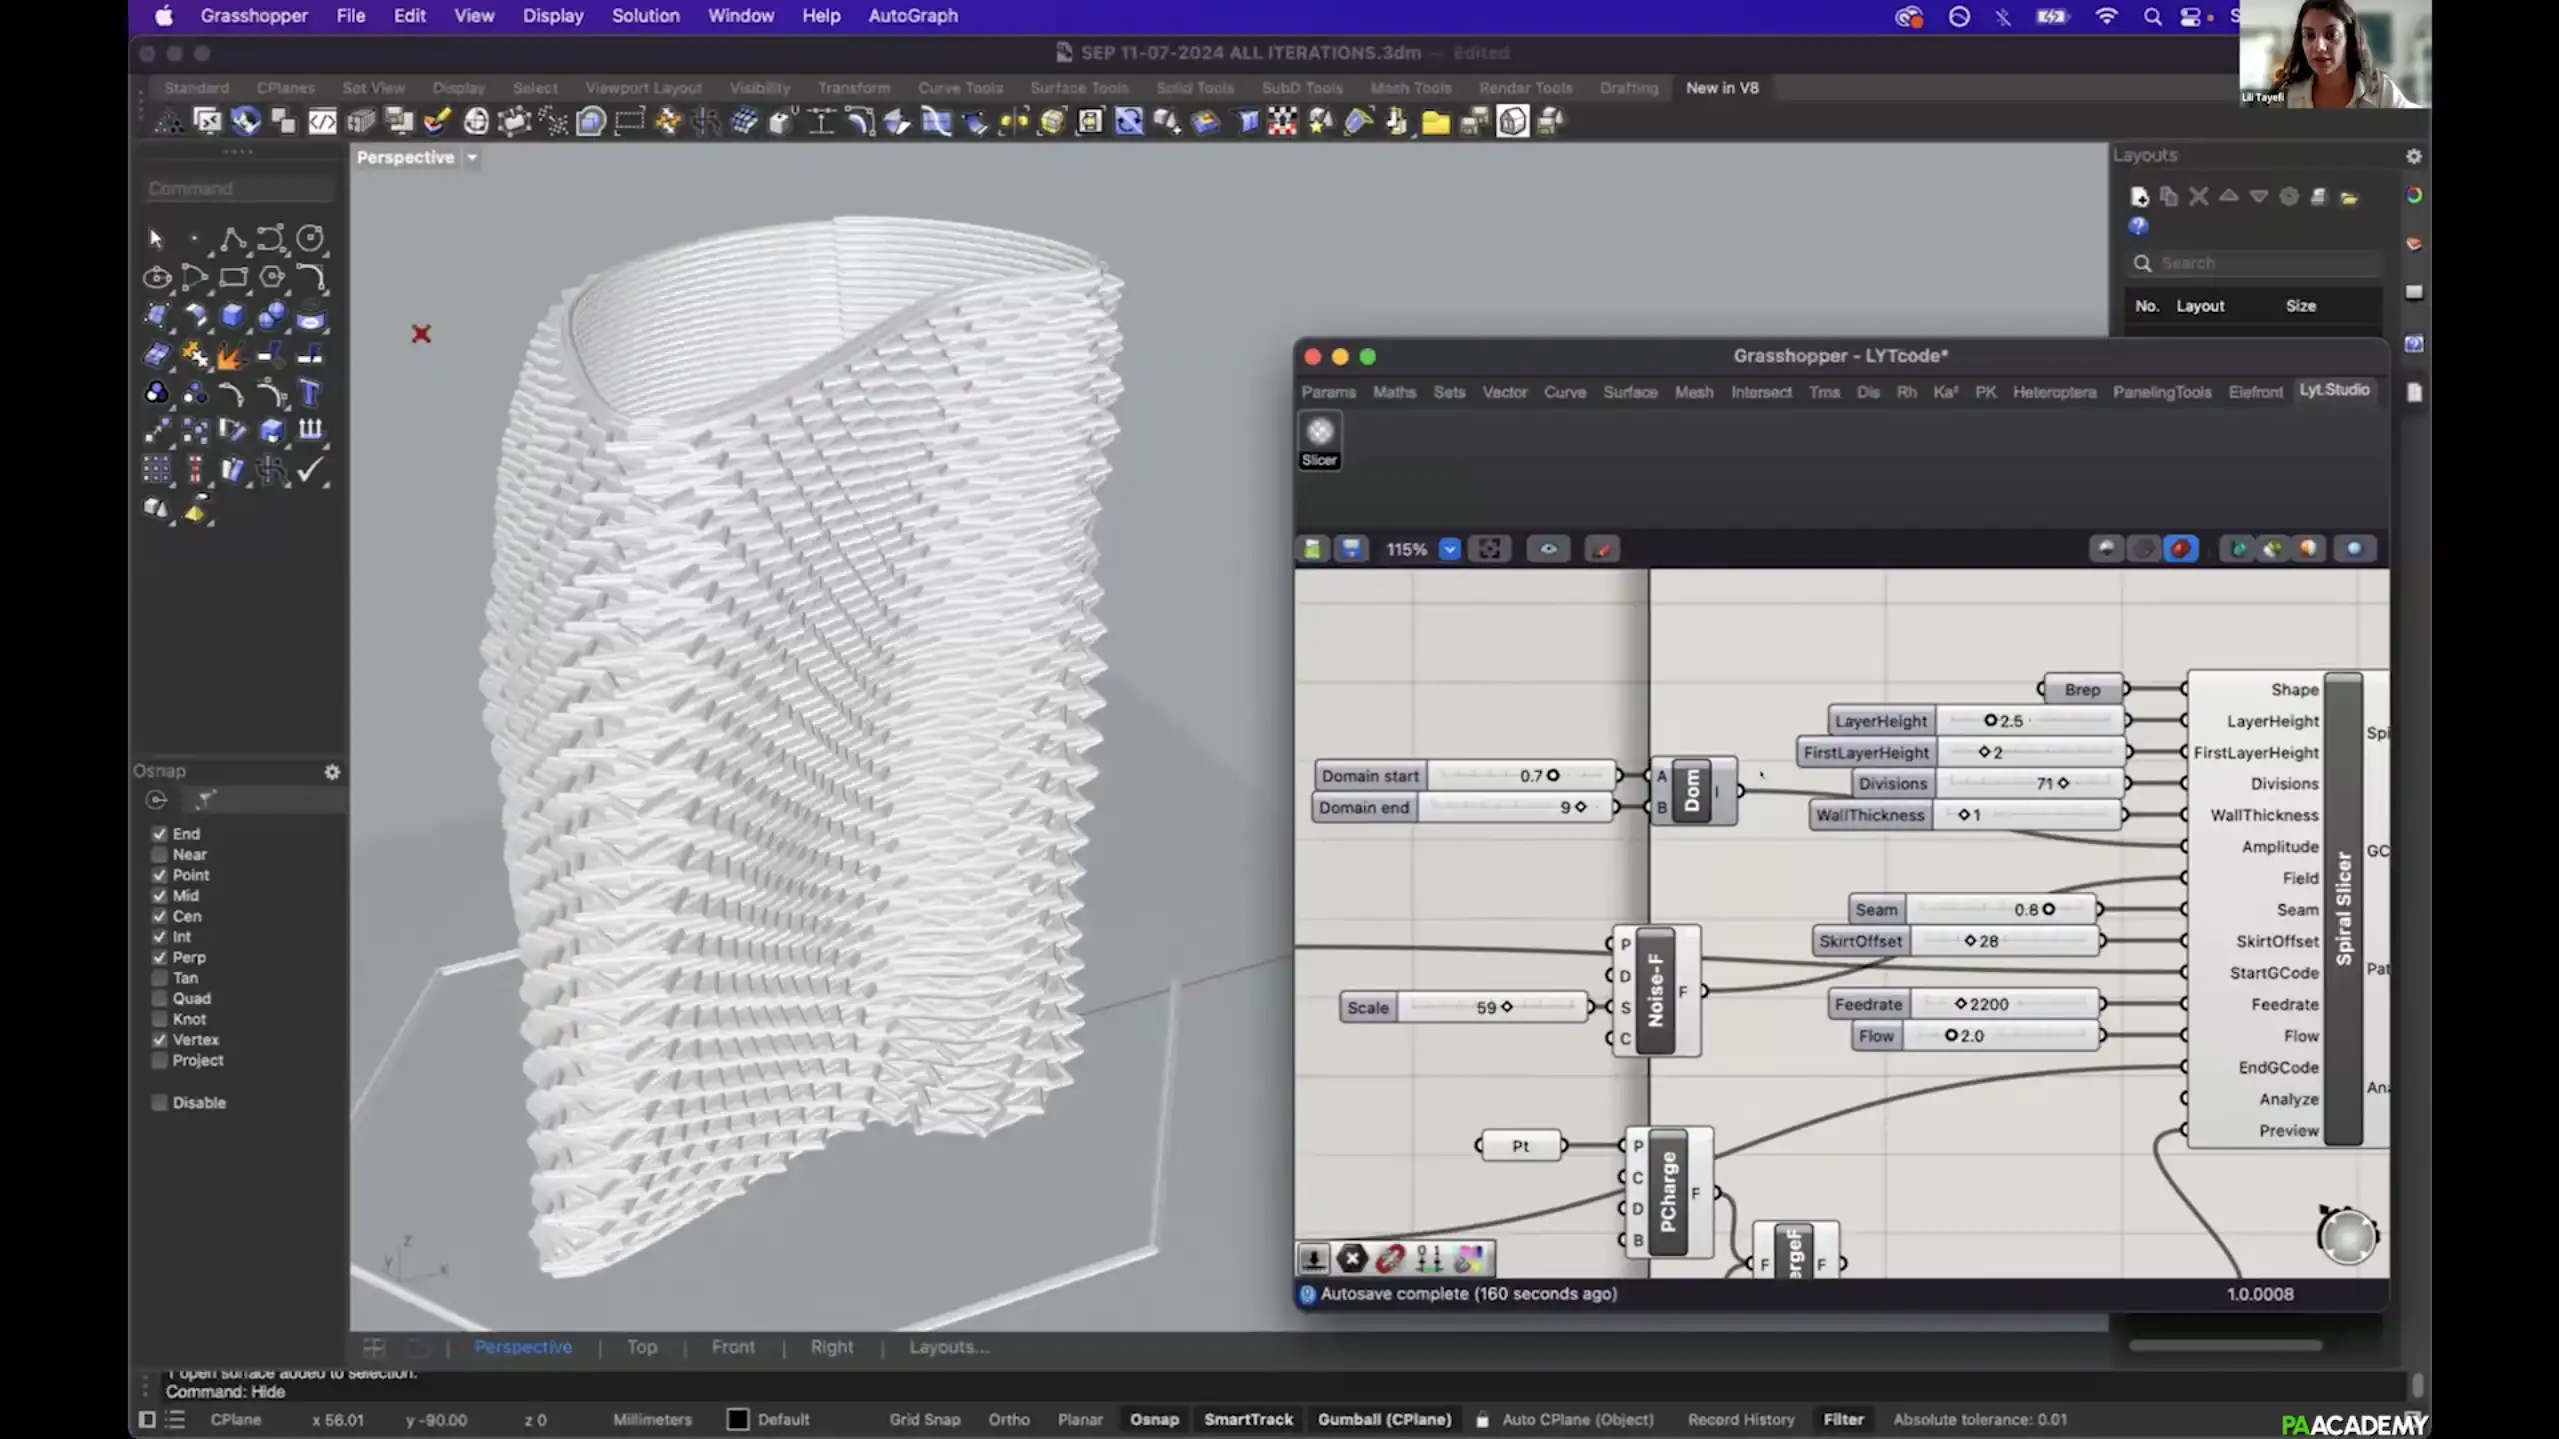This screenshot has height=1439, width=2559.
Task: Click the Grasshopper save document icon
Action: point(1351,549)
